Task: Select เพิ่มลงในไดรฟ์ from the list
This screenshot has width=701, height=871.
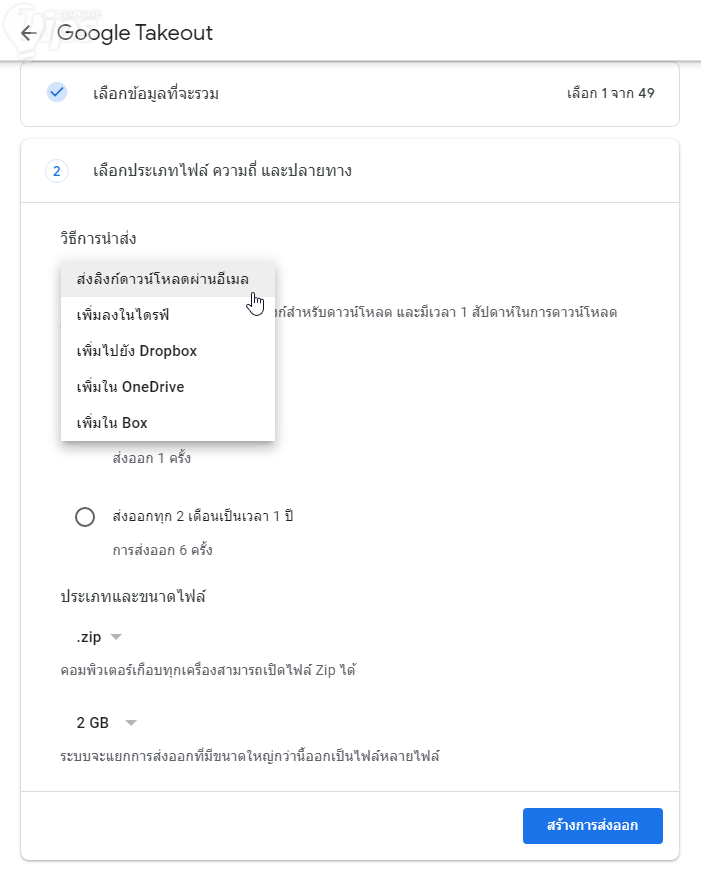Action: point(123,315)
